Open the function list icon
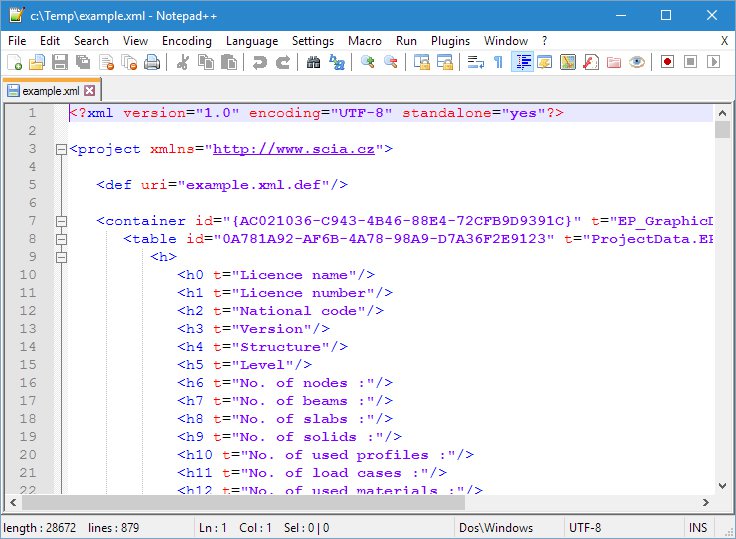Image resolution: width=736 pixels, height=539 pixels. [x=591, y=62]
